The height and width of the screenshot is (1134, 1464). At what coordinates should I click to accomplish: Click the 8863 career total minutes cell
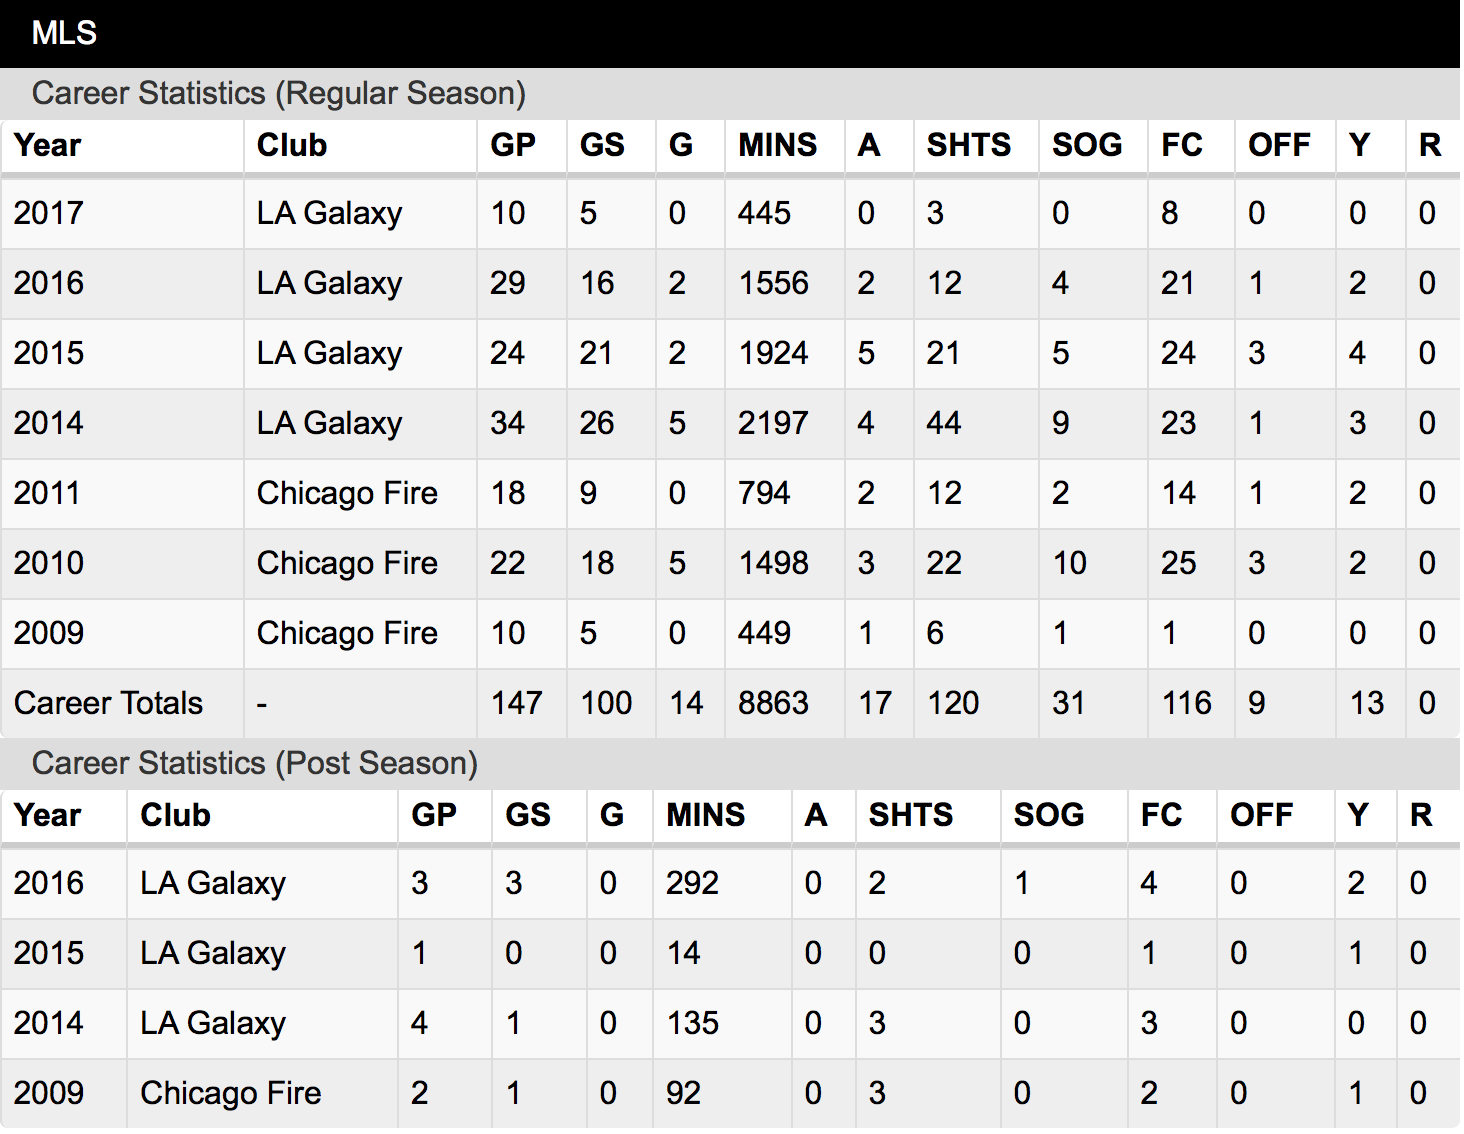click(x=773, y=703)
